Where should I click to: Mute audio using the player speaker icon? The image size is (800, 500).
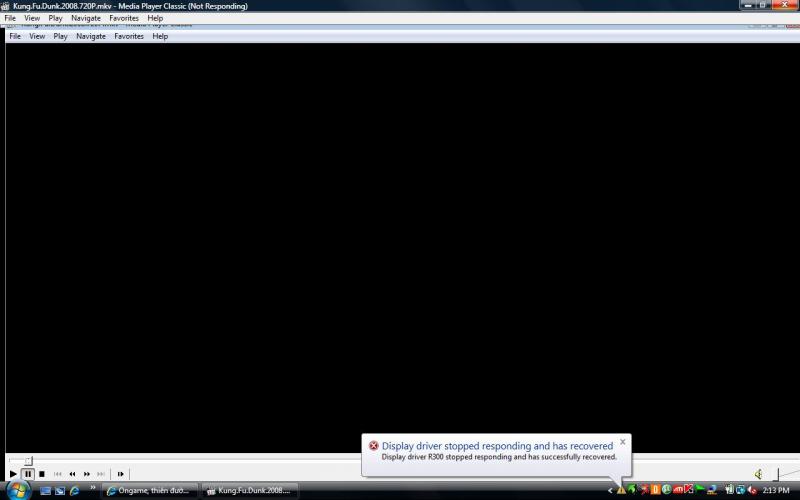coord(759,474)
